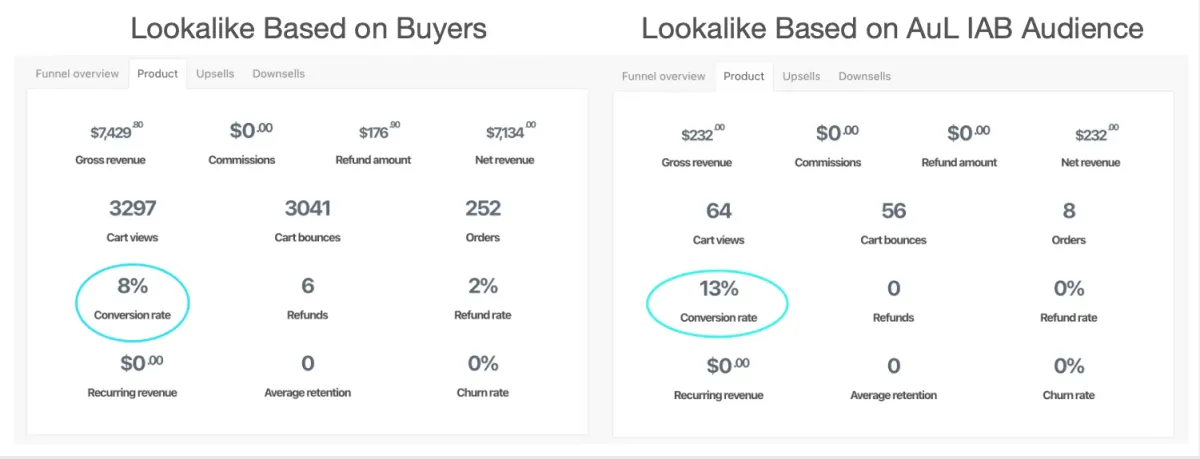Select left panel Product tab
Image resolution: width=1200 pixels, height=459 pixels.
158,74
